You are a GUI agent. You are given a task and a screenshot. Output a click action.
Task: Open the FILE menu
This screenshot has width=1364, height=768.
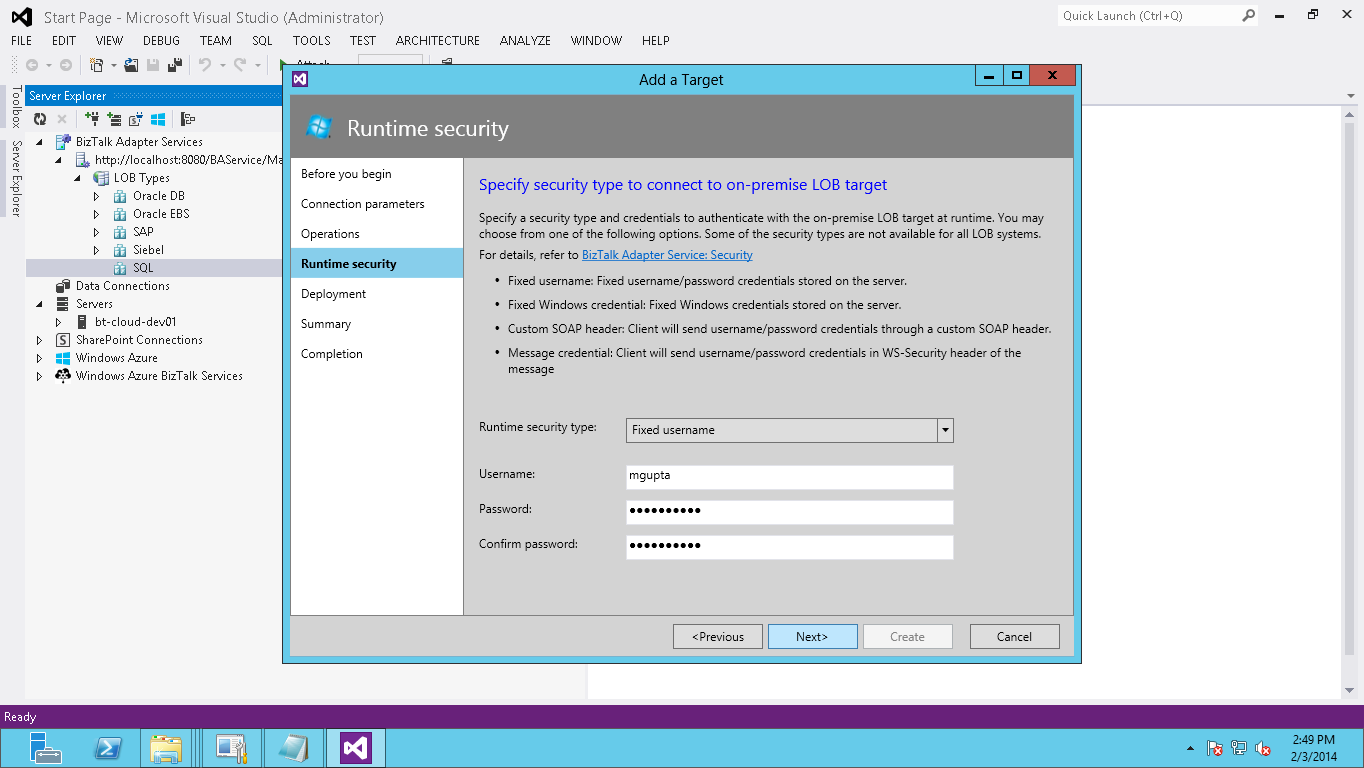(21, 41)
